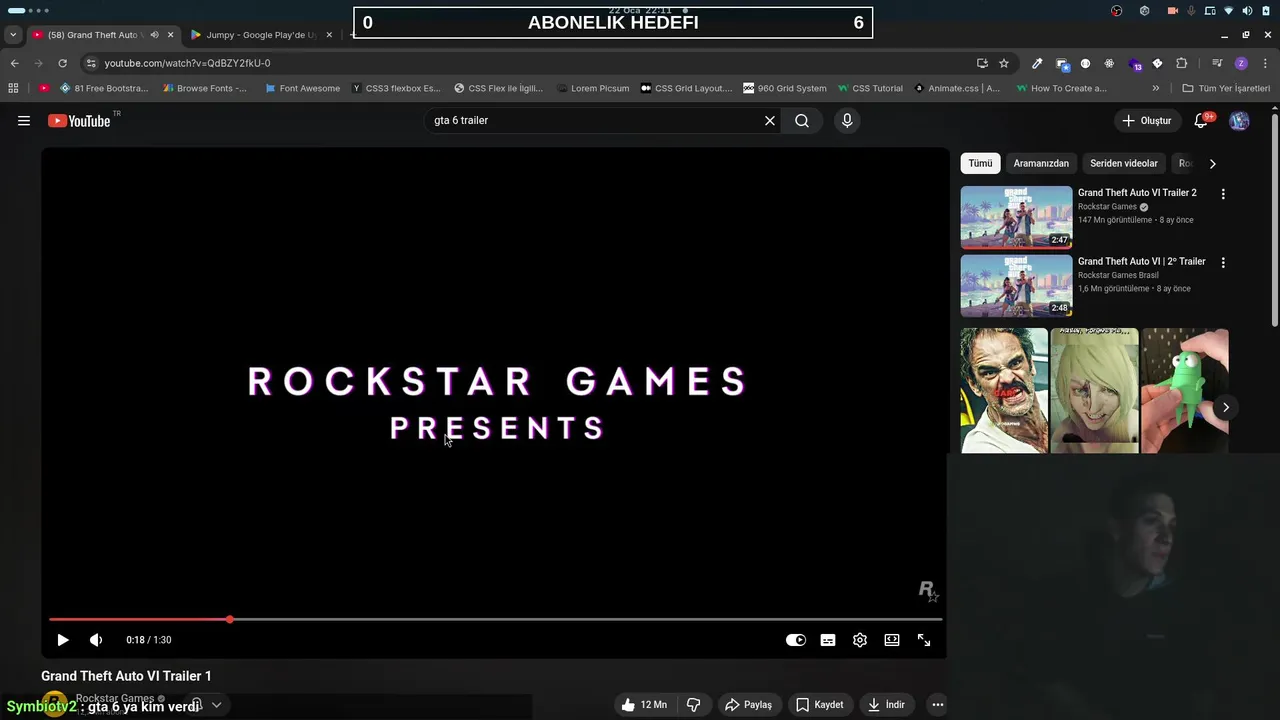Click the browser address bar URL

coord(187,63)
